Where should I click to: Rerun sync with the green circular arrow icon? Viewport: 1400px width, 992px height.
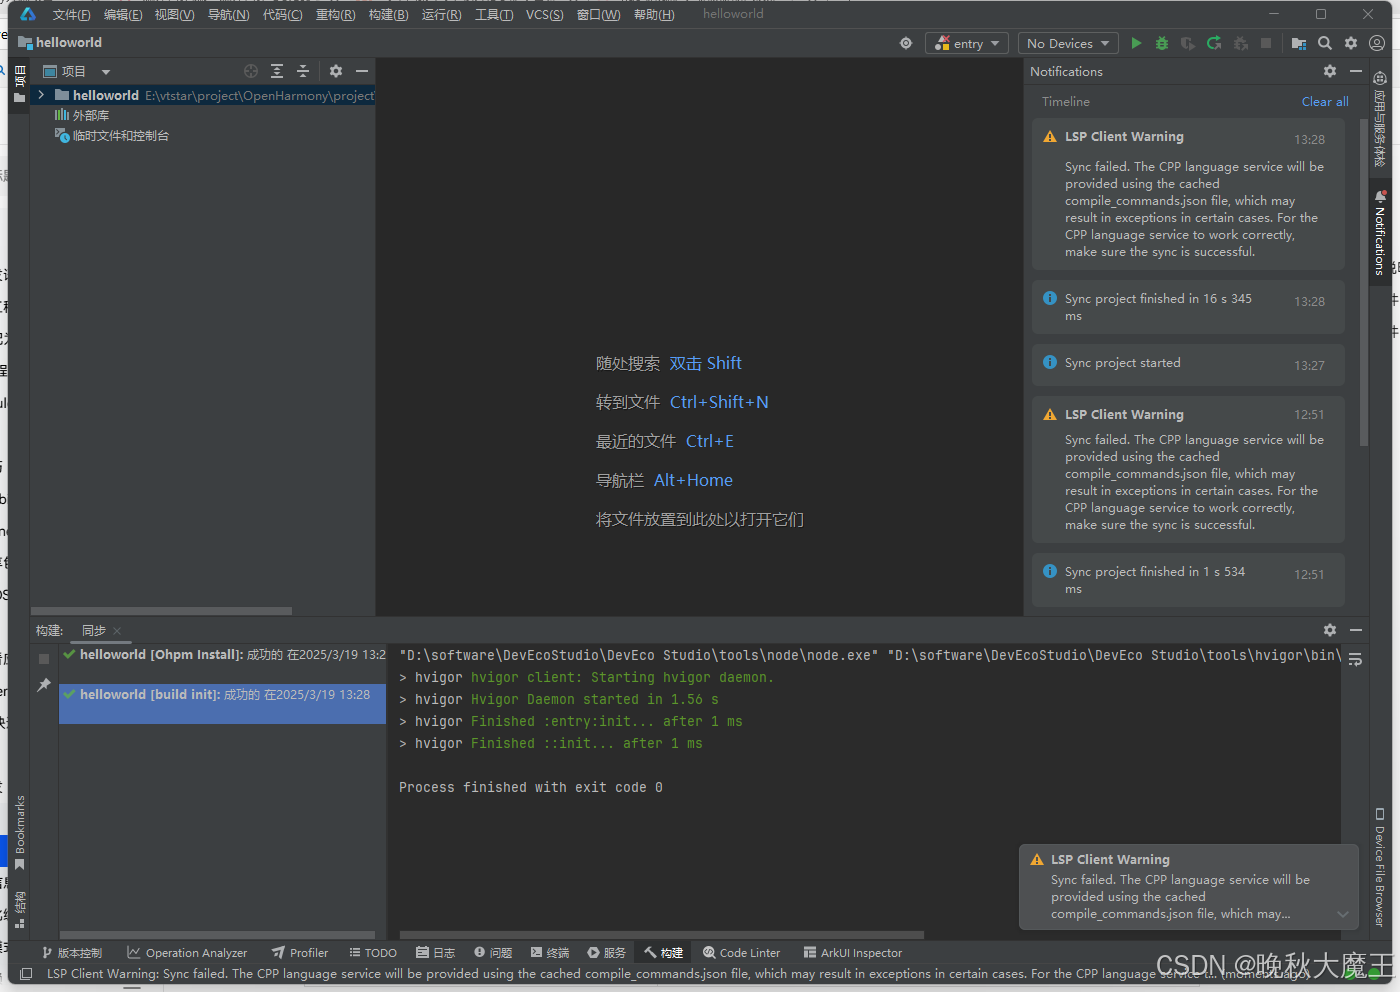pyautogui.click(x=1212, y=43)
